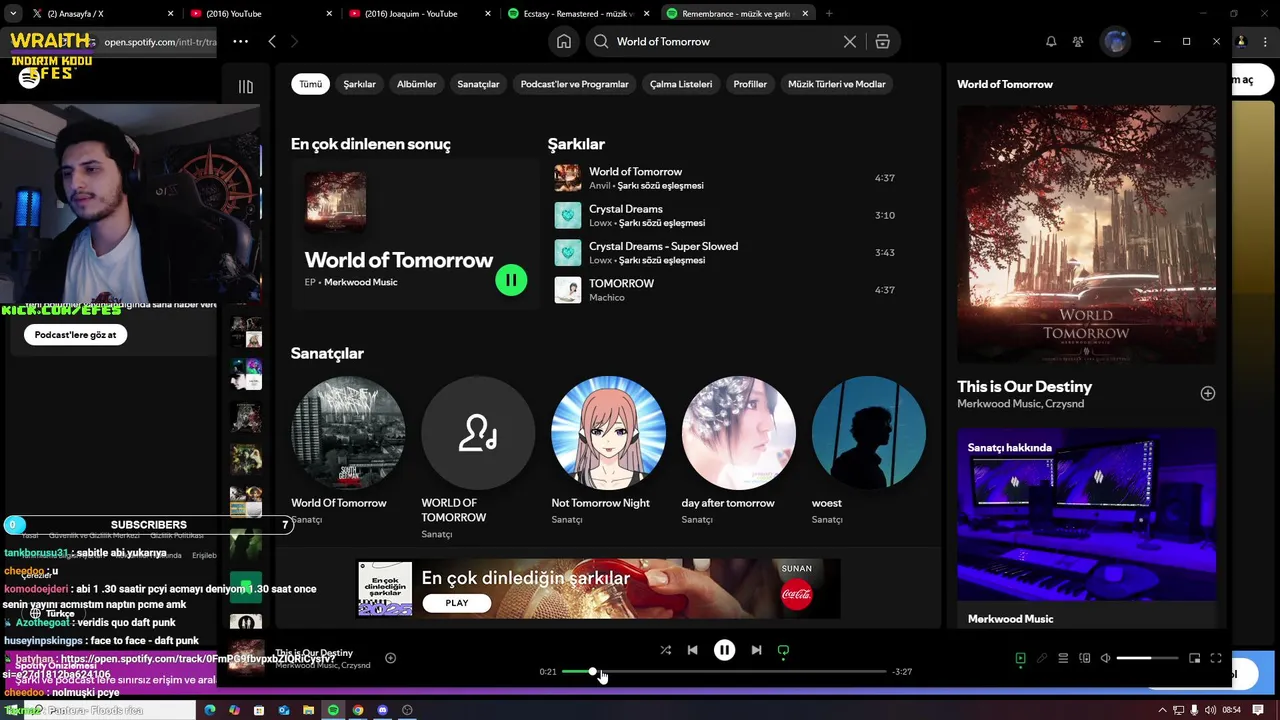Skip to the previous track
The height and width of the screenshot is (720, 1280).
click(x=692, y=650)
